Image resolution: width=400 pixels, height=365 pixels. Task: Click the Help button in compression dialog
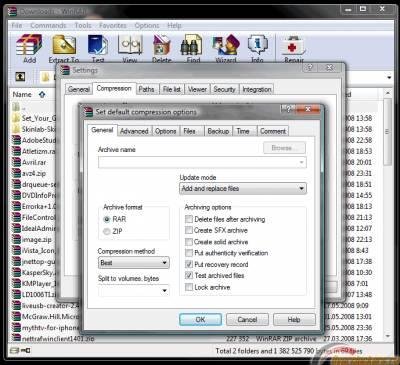(294, 320)
